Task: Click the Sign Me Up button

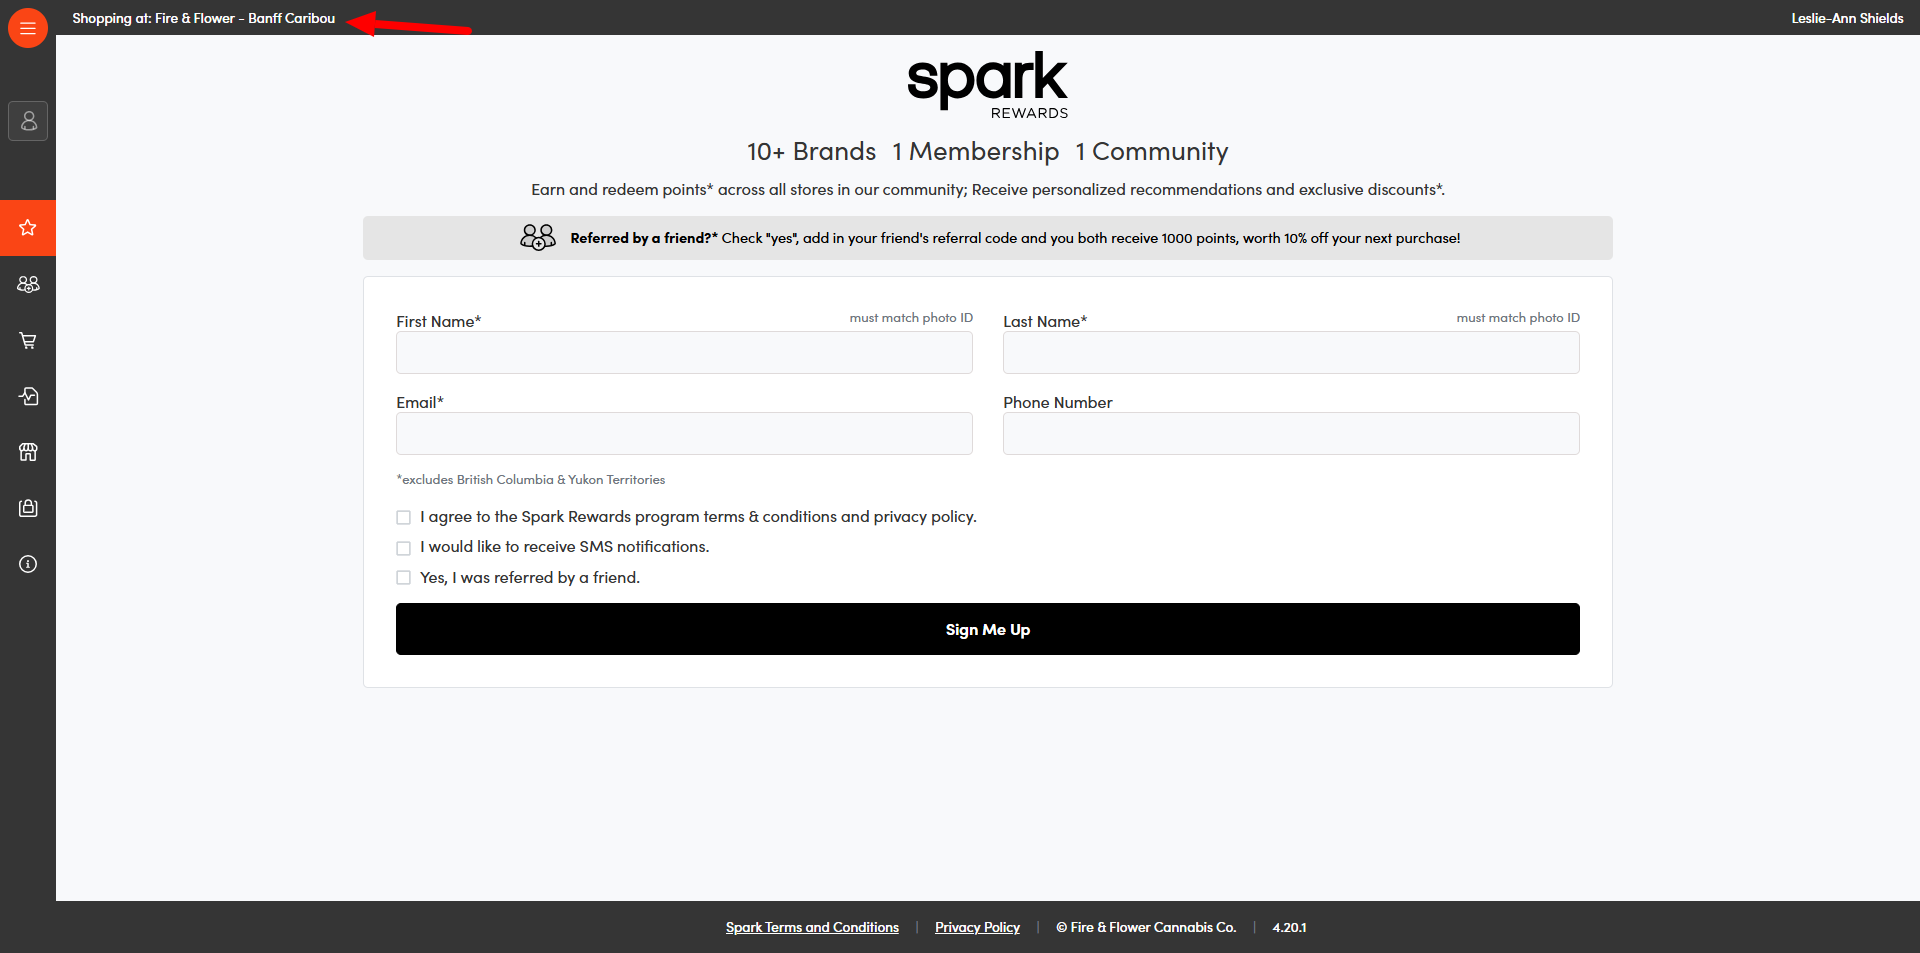Action: [x=988, y=629]
